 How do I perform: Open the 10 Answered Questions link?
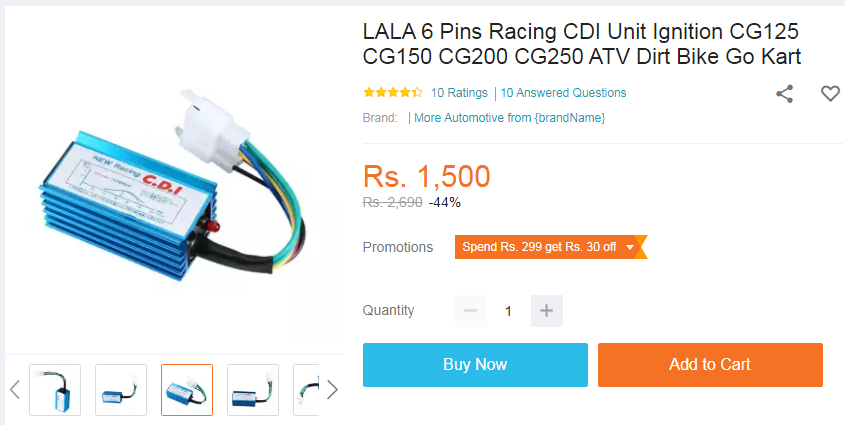click(563, 93)
